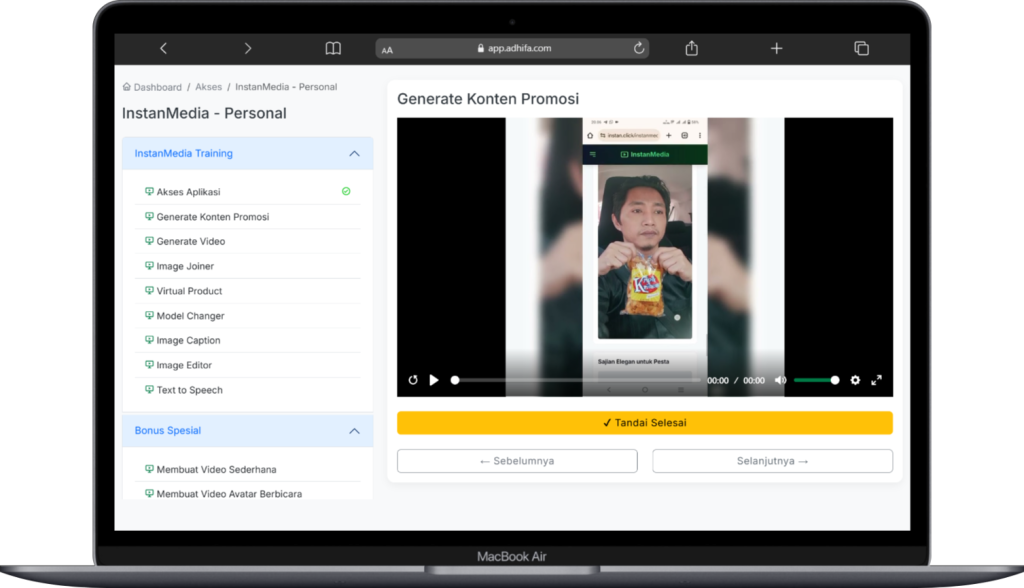Go to Selanjutnya lesson
The width and height of the screenshot is (1024, 588).
click(x=772, y=461)
